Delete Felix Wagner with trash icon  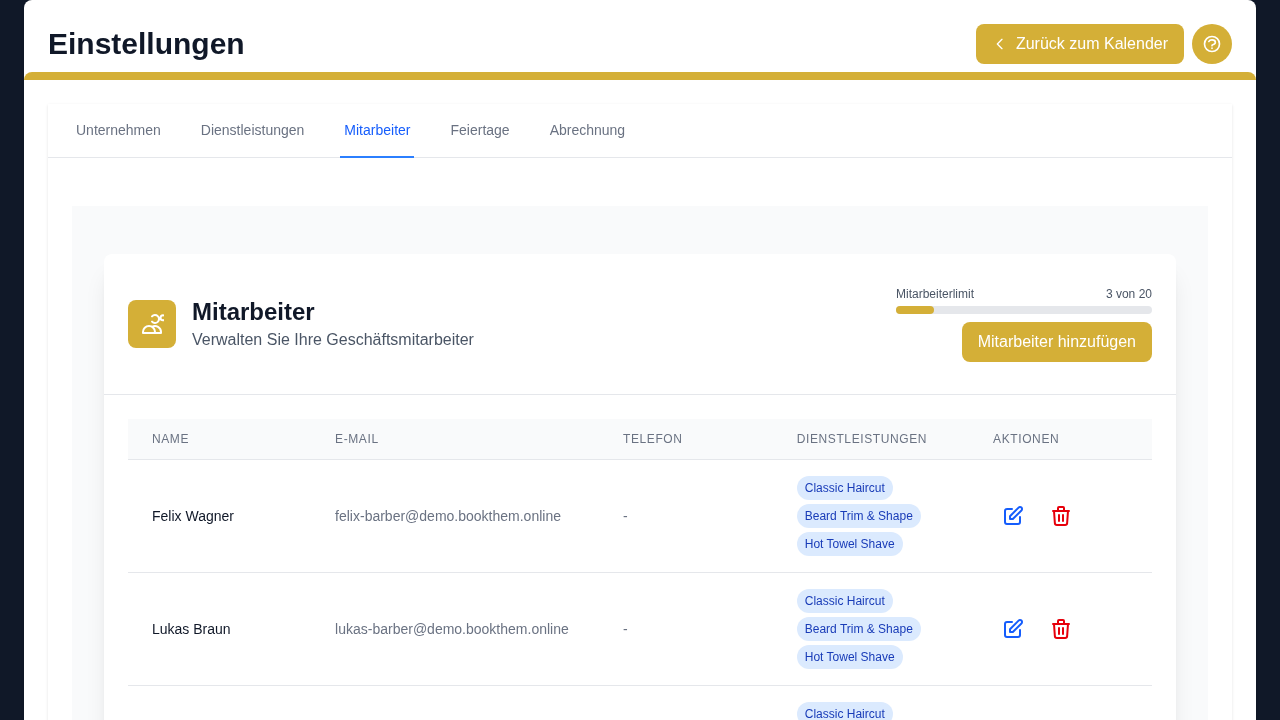(x=1061, y=516)
